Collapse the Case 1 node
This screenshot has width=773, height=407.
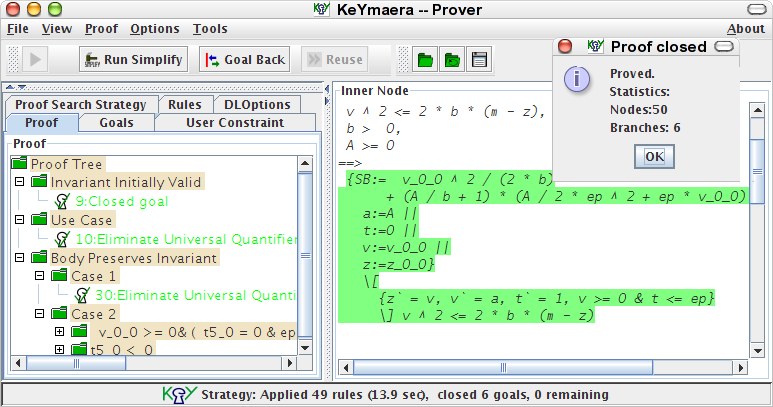39,276
